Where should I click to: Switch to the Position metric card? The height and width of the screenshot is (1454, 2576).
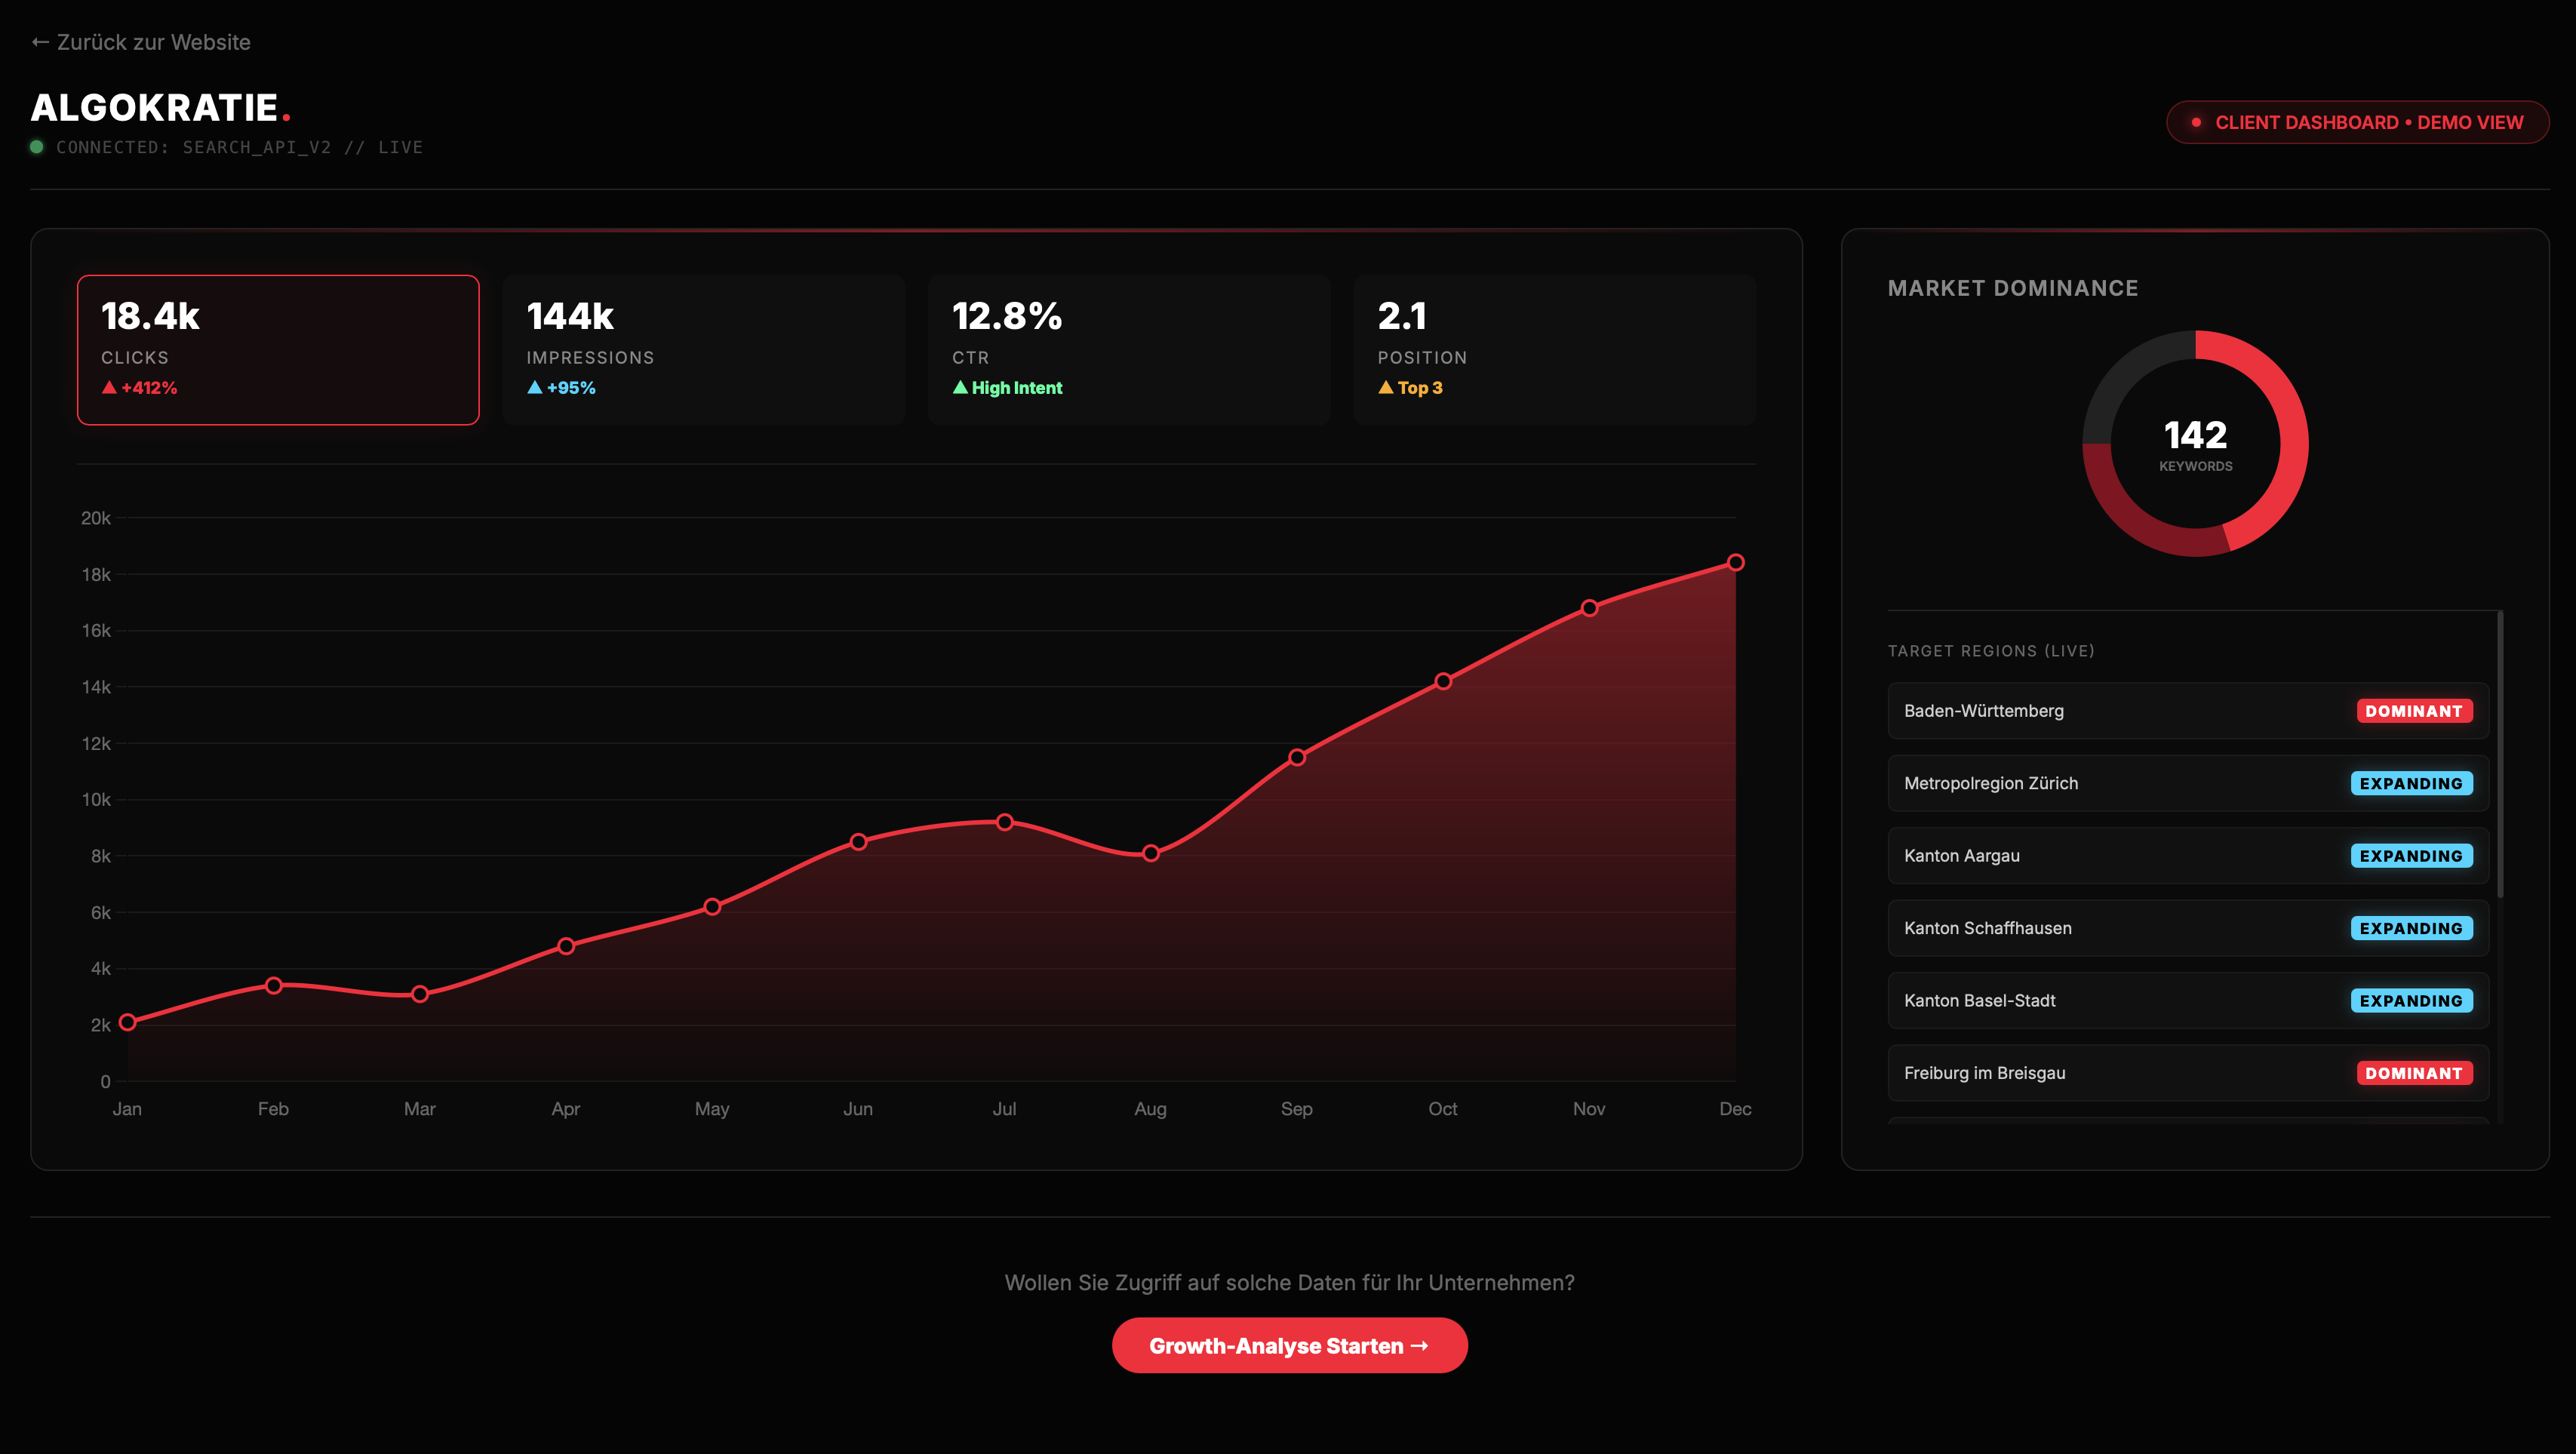tap(1554, 350)
